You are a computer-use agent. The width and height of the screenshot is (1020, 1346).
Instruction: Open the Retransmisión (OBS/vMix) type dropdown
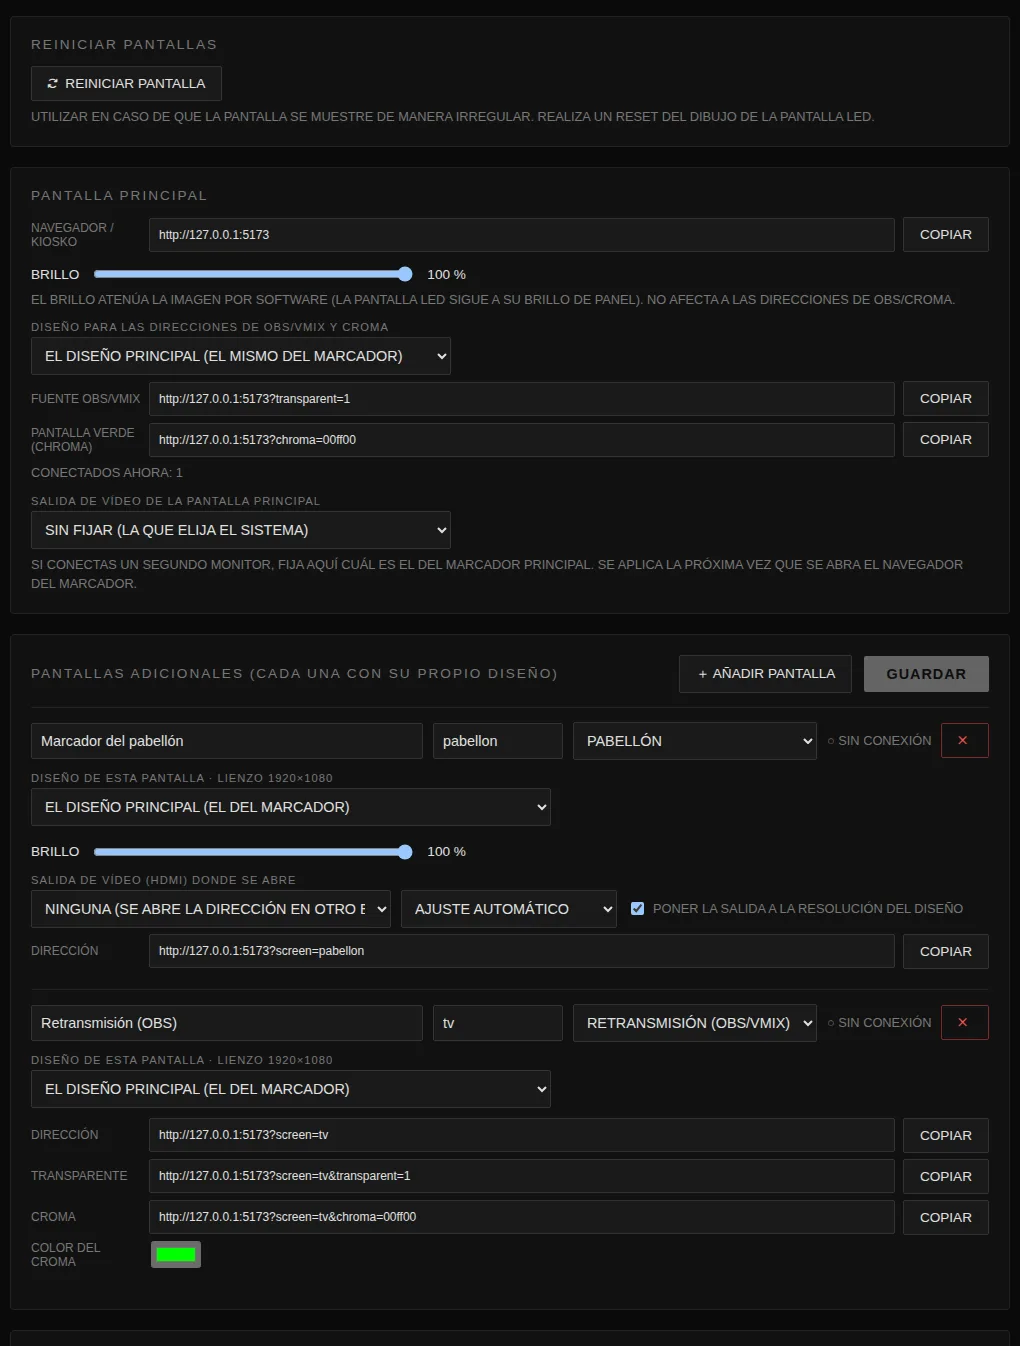695,1023
